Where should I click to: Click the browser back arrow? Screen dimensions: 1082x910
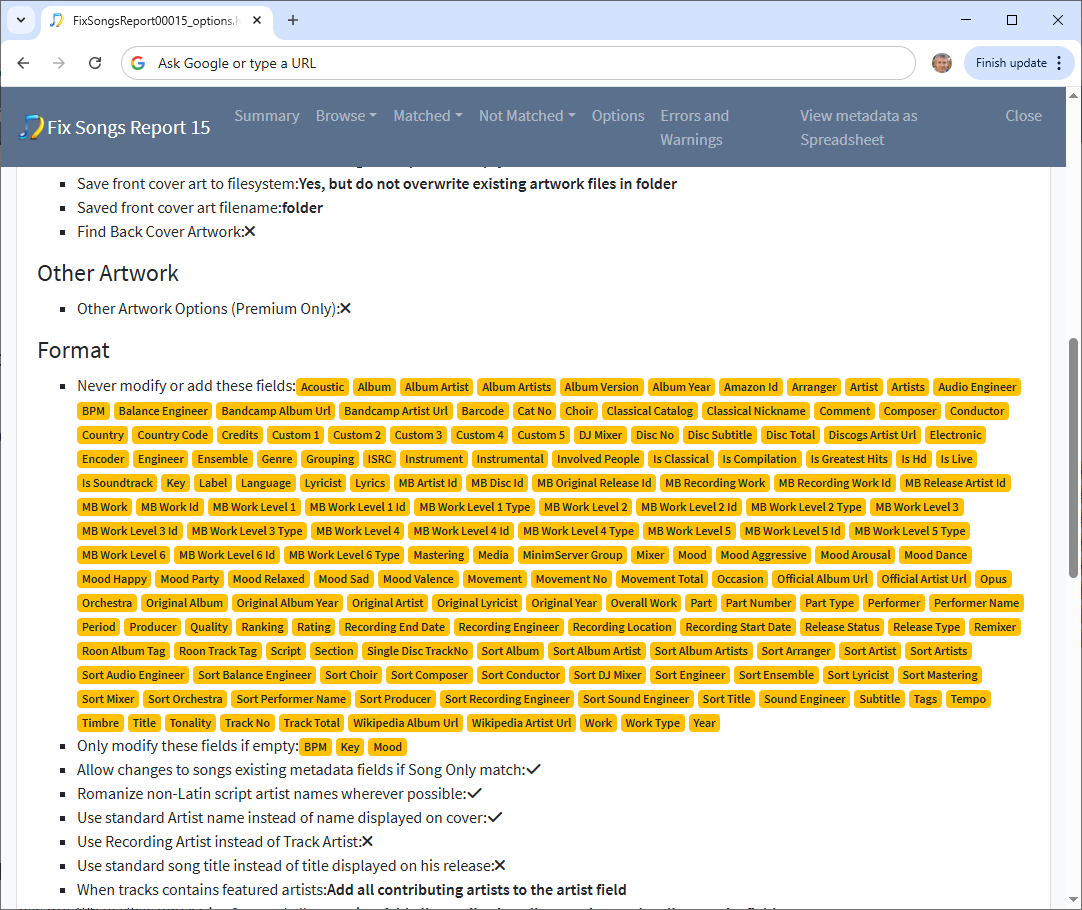click(x=23, y=63)
